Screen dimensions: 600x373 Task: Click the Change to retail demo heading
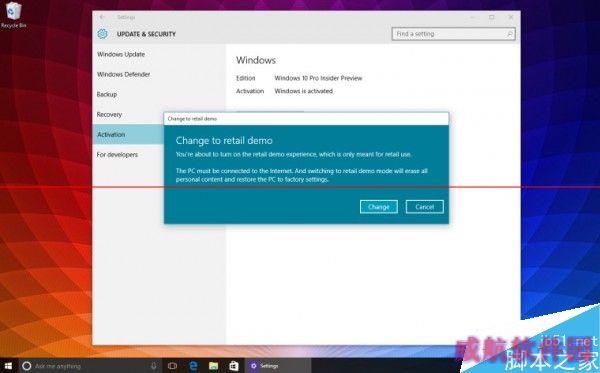[224, 140]
